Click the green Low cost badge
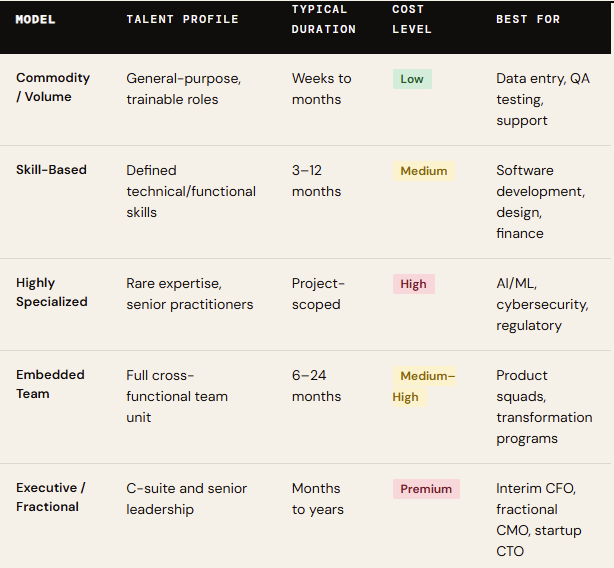Viewport: 614px width, 568px height. click(x=412, y=79)
